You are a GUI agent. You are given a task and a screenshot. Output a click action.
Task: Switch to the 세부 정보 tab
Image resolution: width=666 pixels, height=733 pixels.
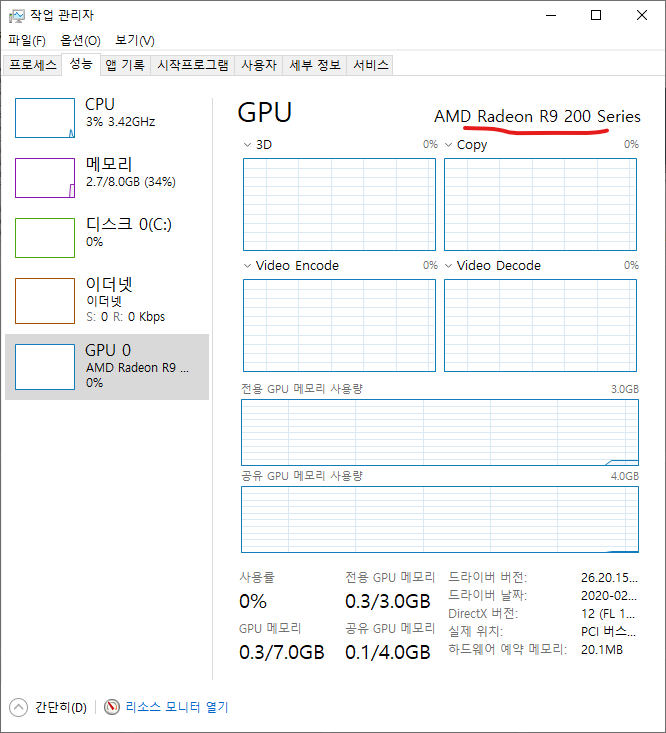[315, 65]
